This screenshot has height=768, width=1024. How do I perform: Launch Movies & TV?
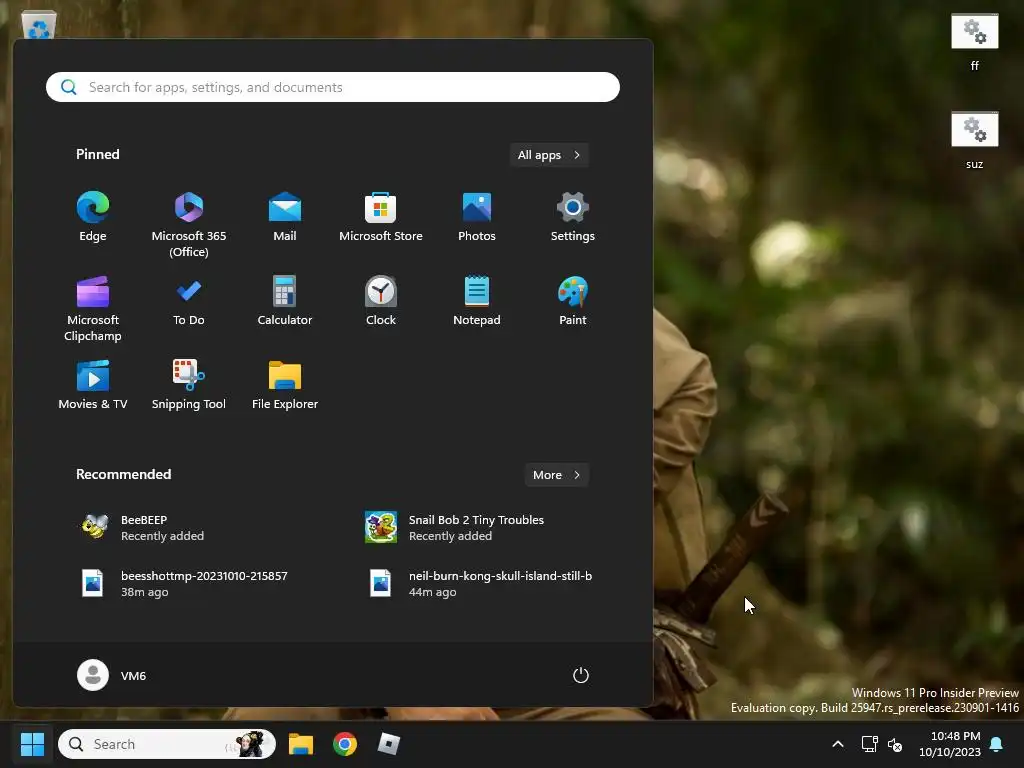[93, 385]
